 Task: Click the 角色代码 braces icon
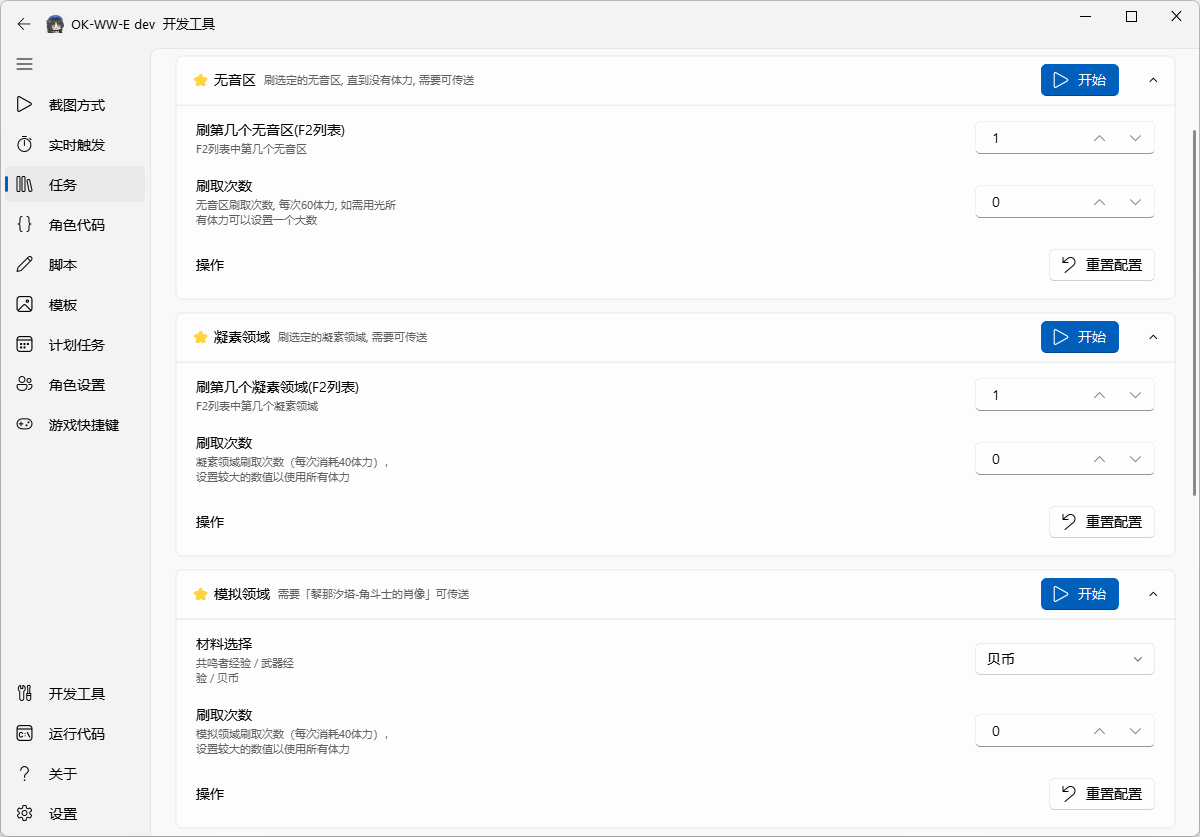click(25, 225)
